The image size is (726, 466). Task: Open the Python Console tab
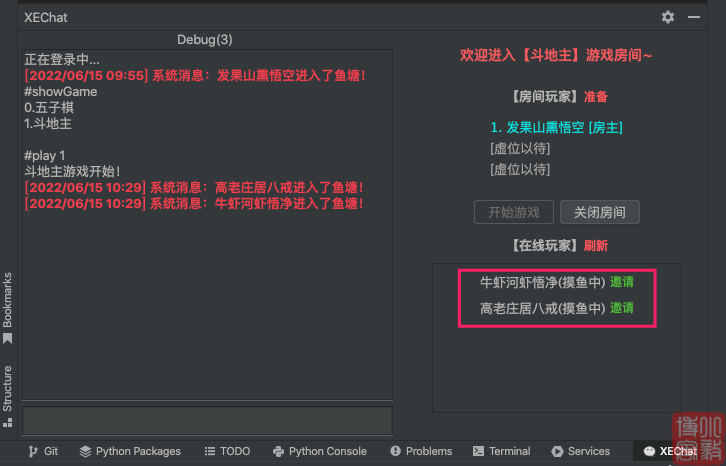click(x=320, y=451)
